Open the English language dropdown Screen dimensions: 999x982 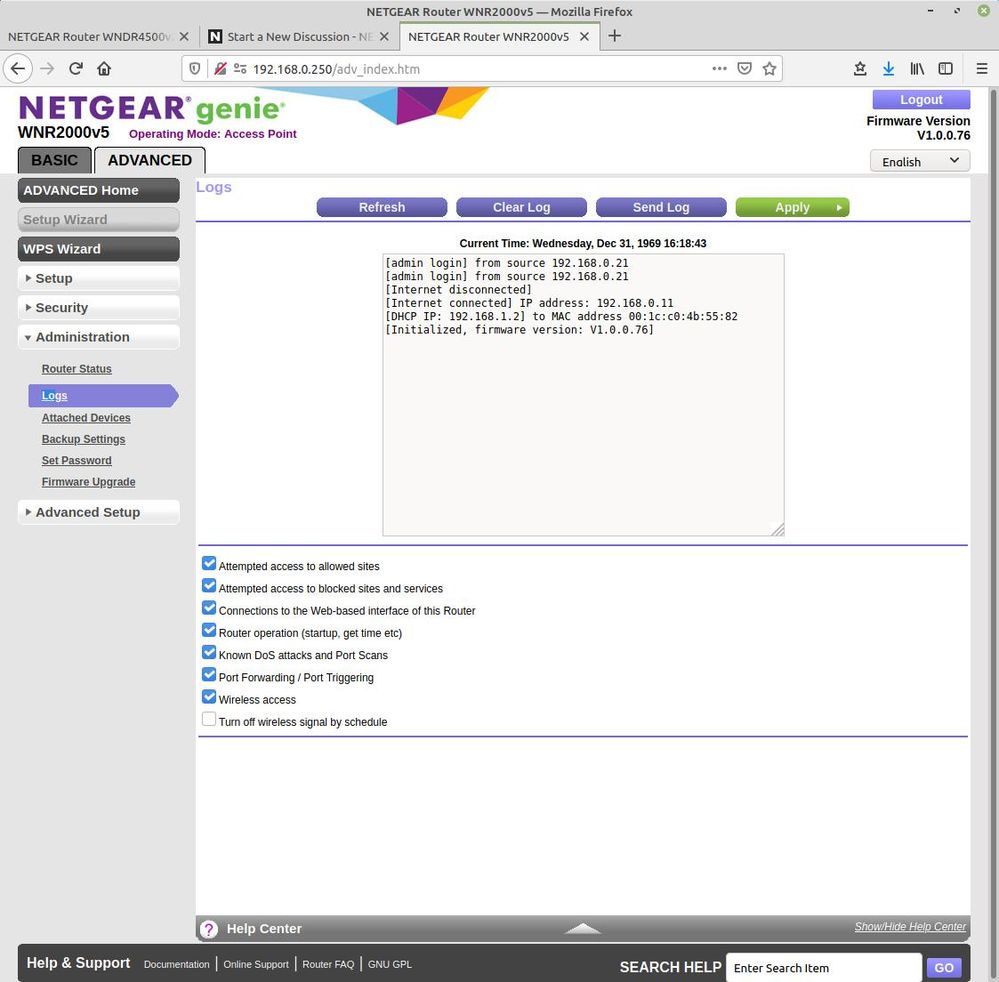point(920,161)
